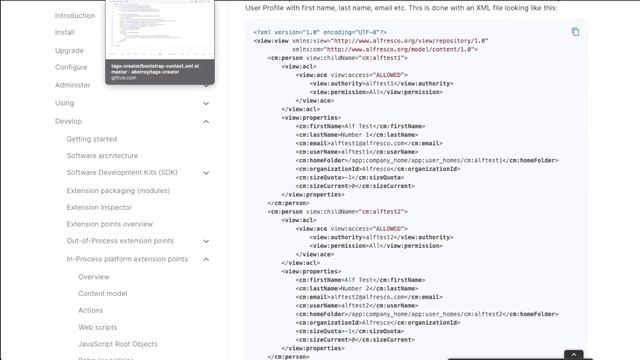Screen dimensions: 640x360
Task: Open the Actions subpage
Action: pos(91,310)
